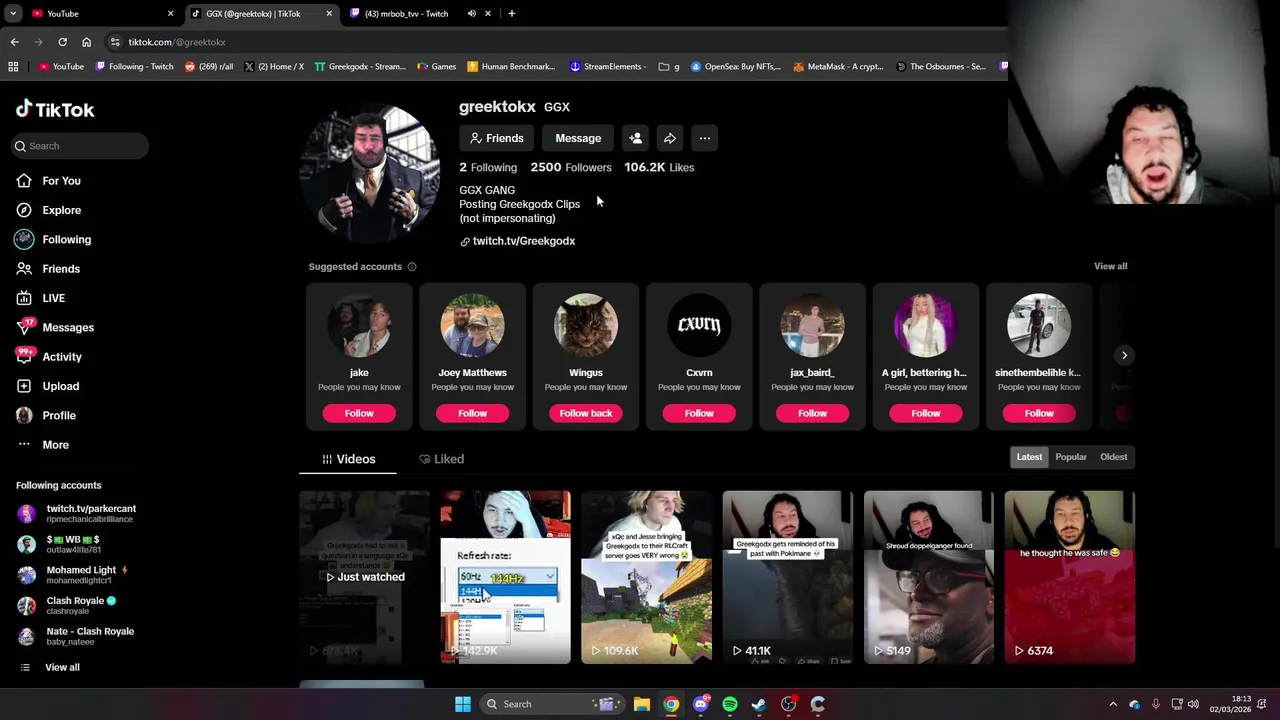Follow the Cxvrn account
1280x720 pixels.
[699, 413]
